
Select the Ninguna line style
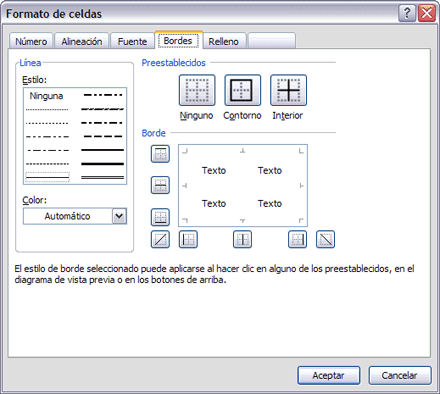46,96
